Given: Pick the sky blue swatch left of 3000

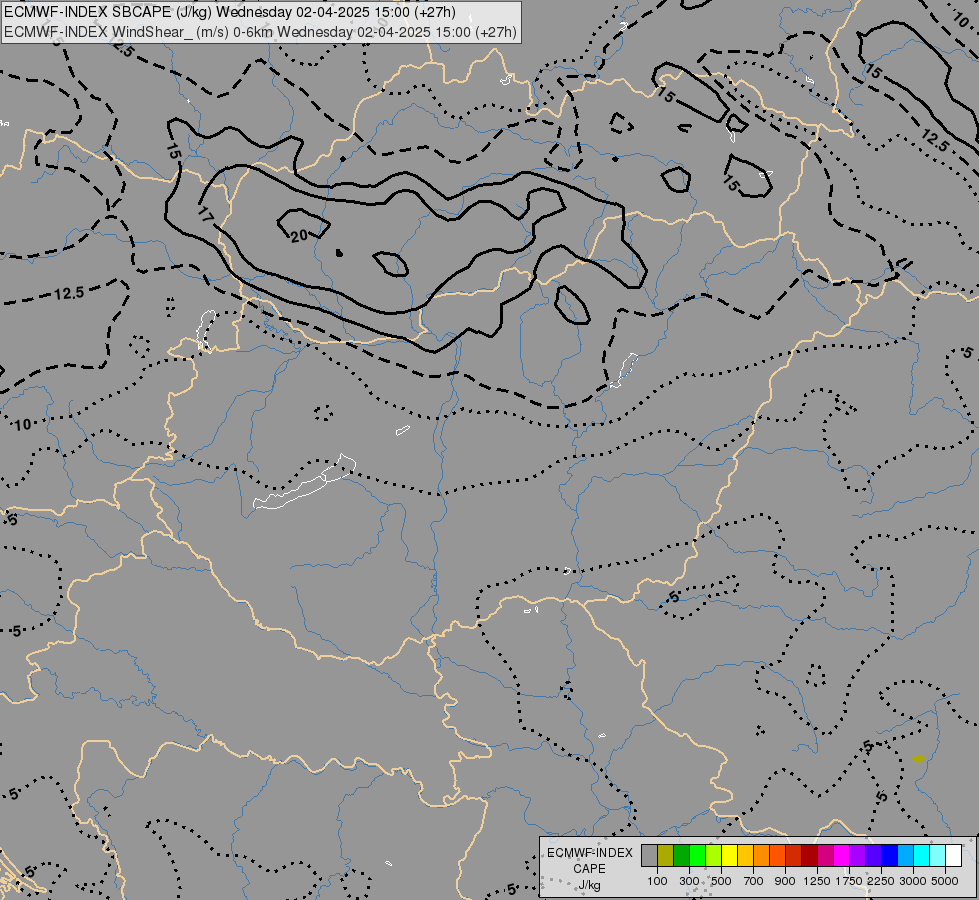Looking at the screenshot, I should pyautogui.click(x=905, y=856).
